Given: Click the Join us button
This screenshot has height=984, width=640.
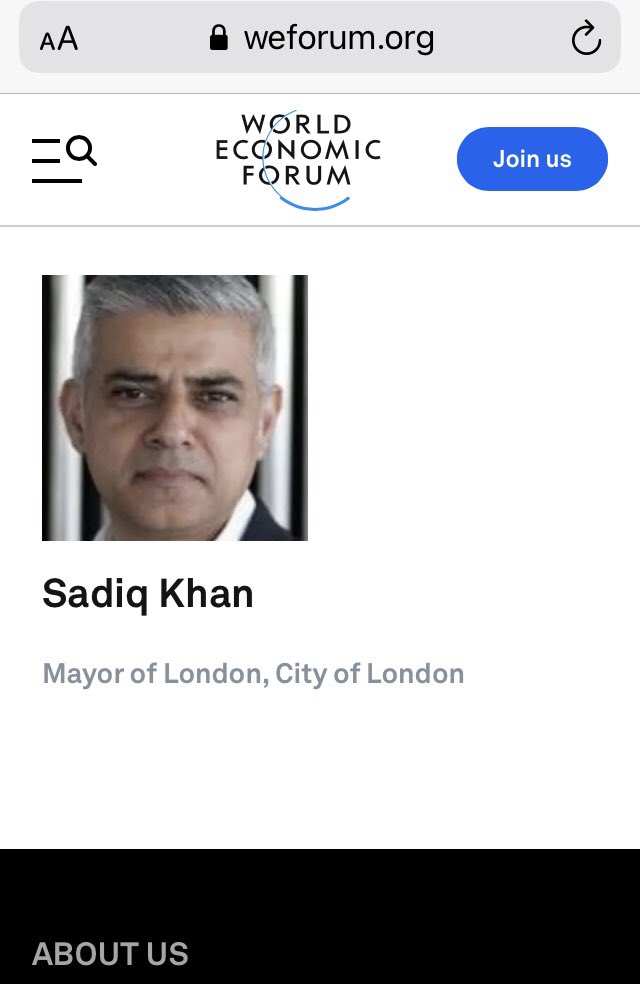Looking at the screenshot, I should coord(532,159).
